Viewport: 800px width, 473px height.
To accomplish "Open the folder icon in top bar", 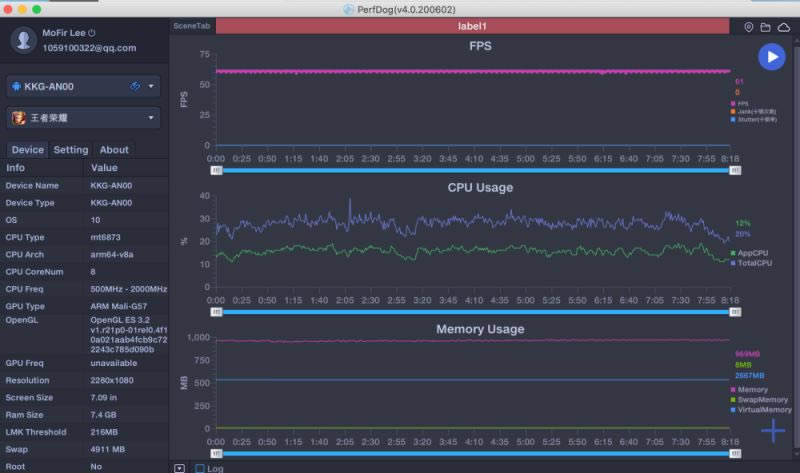I will tap(765, 27).
